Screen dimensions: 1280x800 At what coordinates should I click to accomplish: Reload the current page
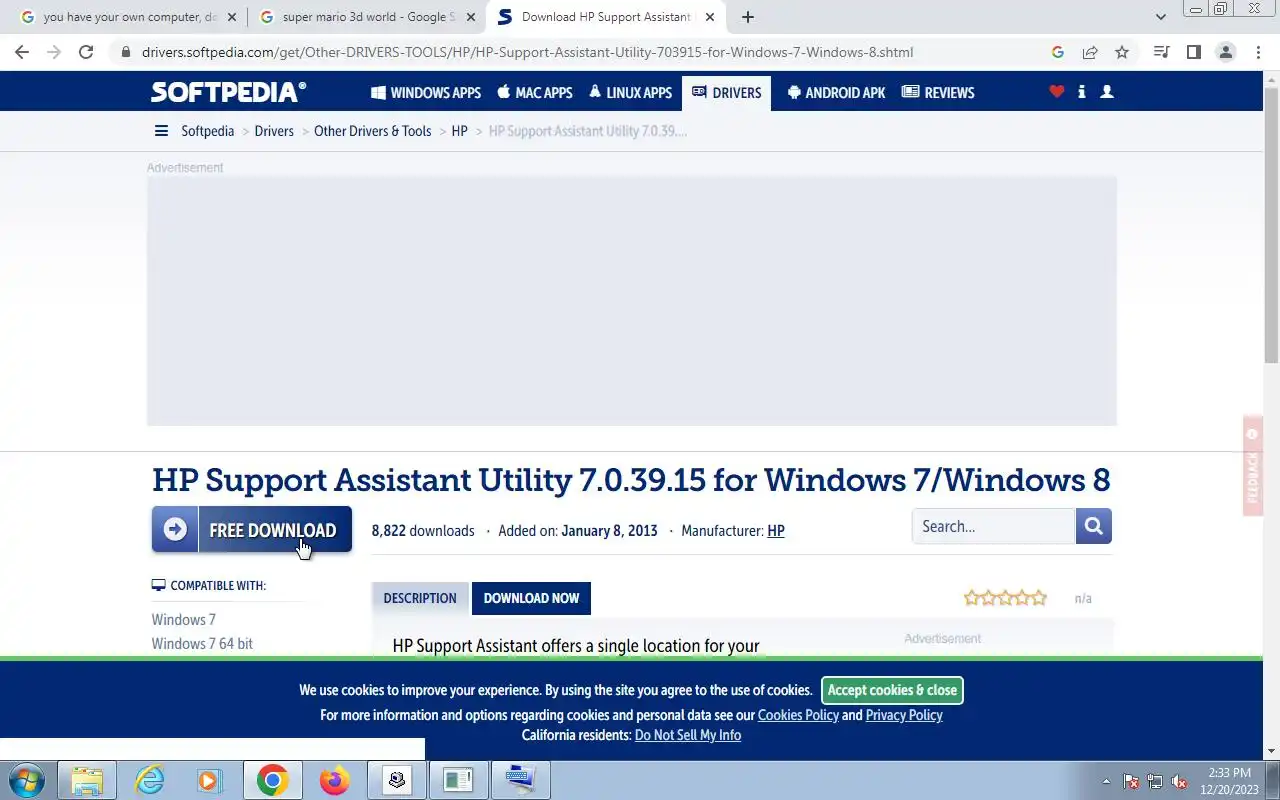pyautogui.click(x=86, y=52)
